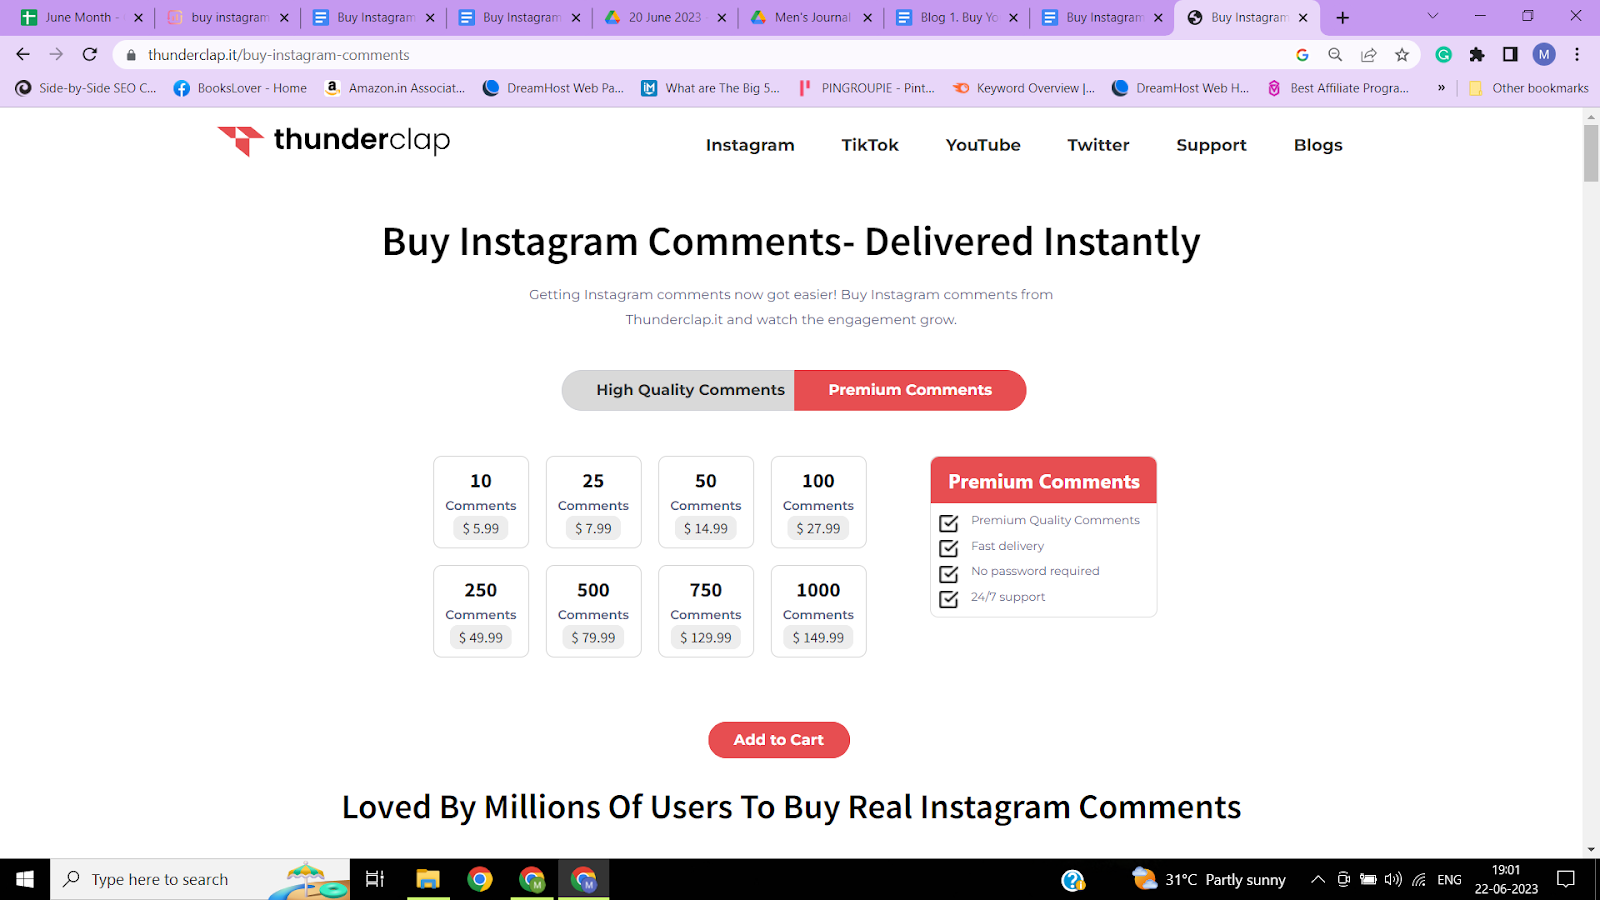
Task: Choose the 250 Comments $49.99 package
Action: tap(481, 611)
